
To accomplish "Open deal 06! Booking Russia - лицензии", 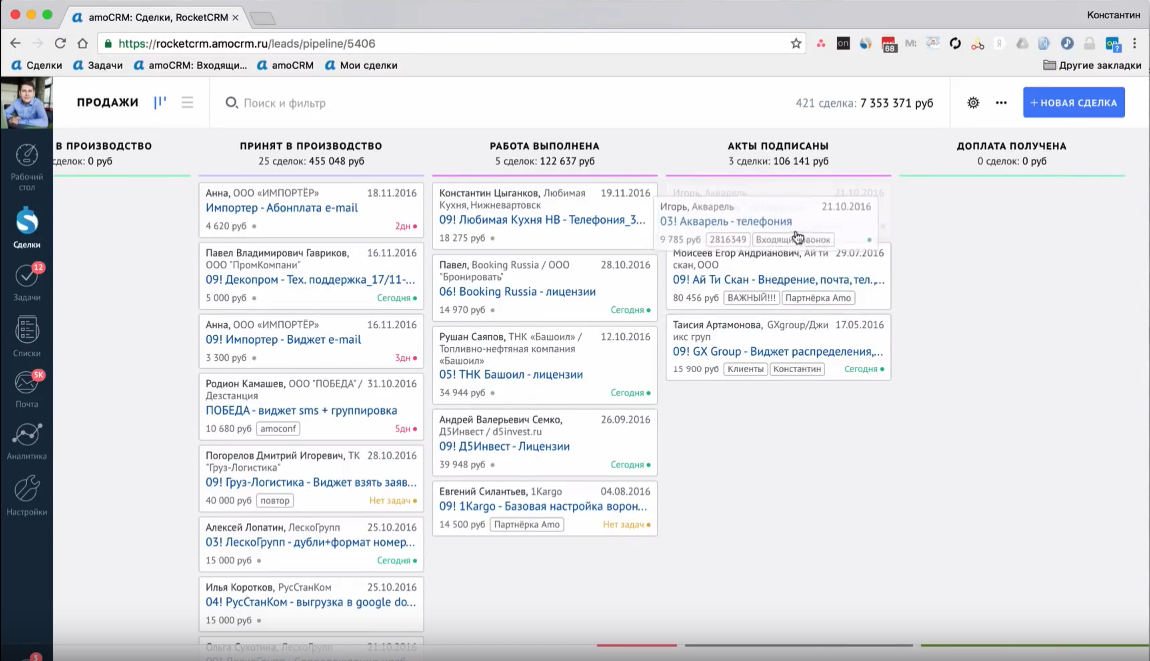I will (x=517, y=292).
